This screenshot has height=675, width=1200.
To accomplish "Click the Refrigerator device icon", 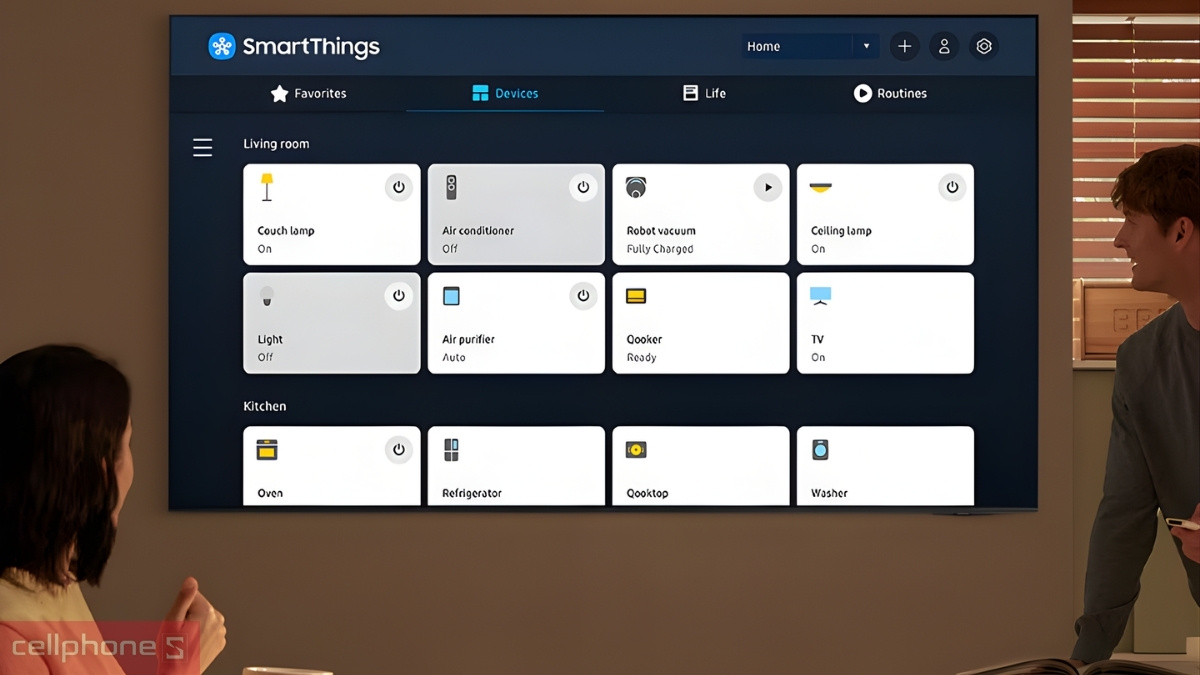I will click(452, 450).
